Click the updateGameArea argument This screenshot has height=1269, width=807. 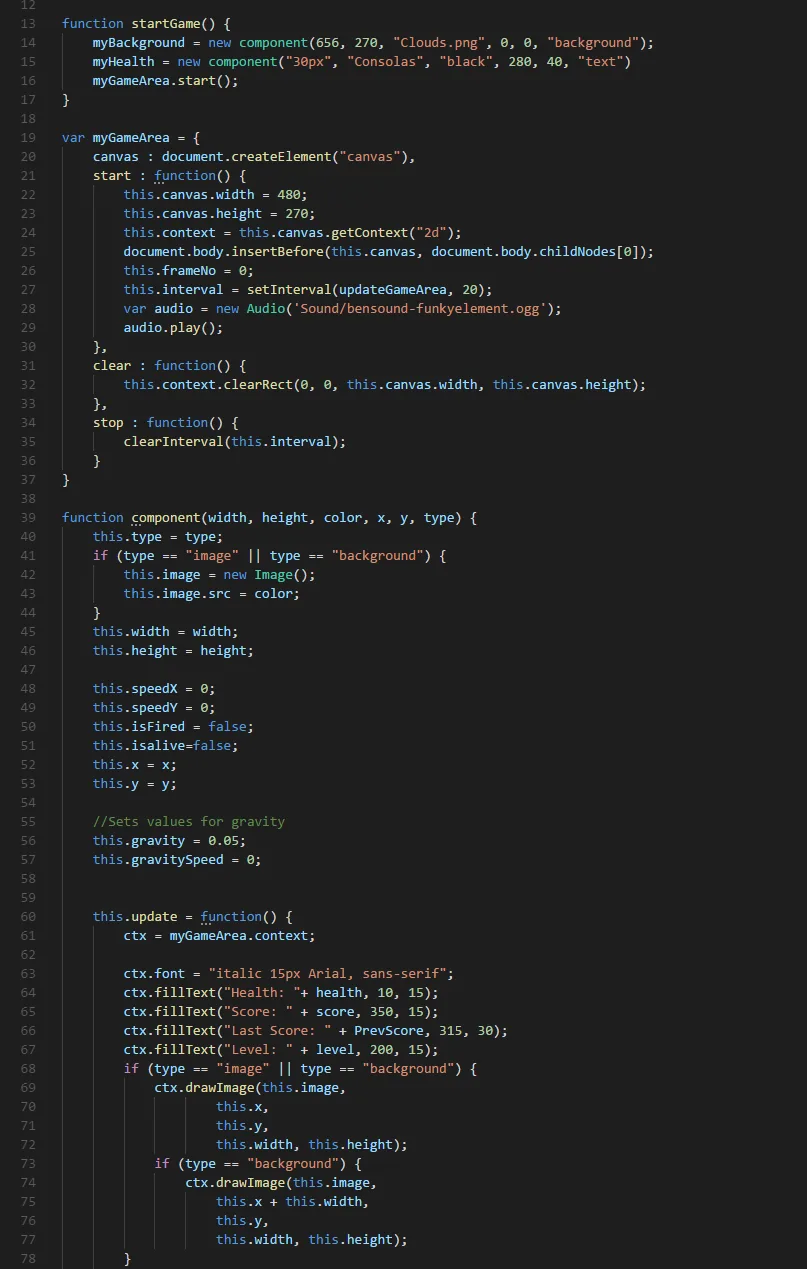point(393,289)
